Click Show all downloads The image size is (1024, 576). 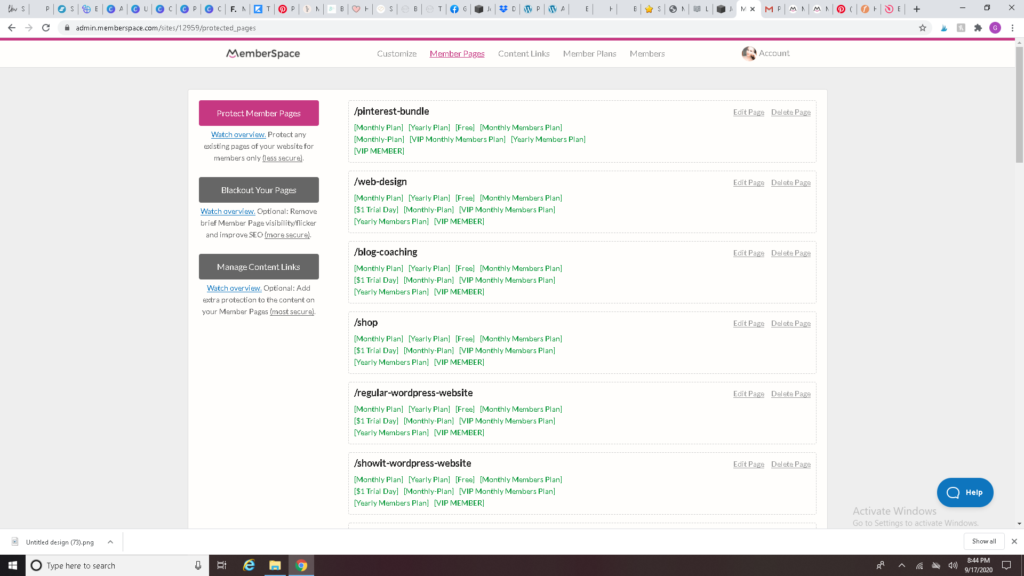984,541
